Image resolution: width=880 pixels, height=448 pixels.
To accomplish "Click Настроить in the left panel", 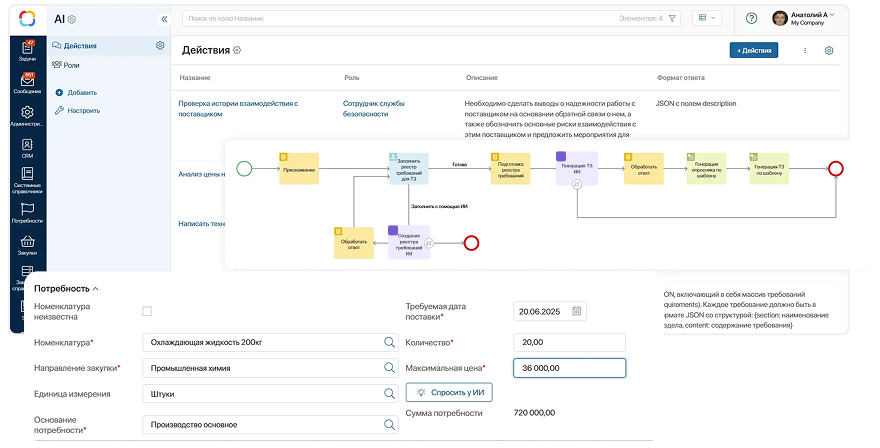I will click(x=77, y=111).
